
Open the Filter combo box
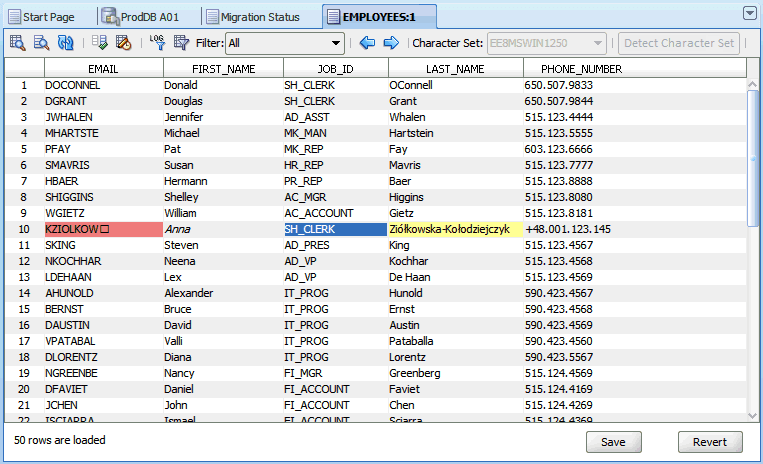(x=285, y=43)
